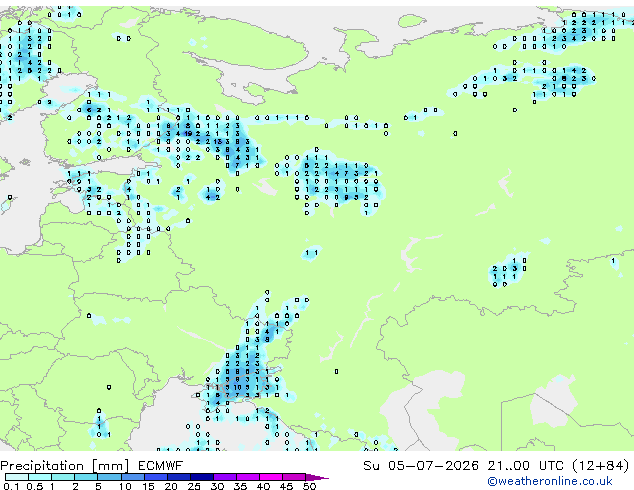634x490 pixels.
Task: Click the '20' tick label on the legend
Action: (x=171, y=486)
